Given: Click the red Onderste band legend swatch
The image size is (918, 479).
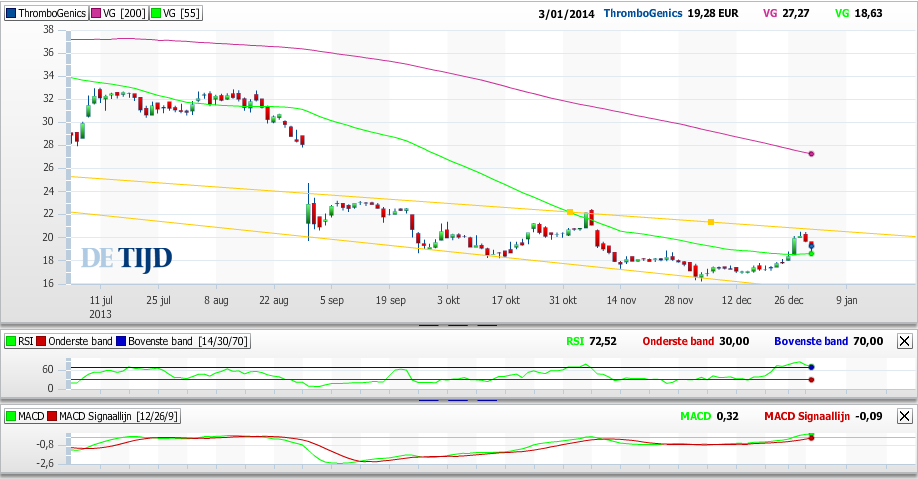Looking at the screenshot, I should coord(41,341).
